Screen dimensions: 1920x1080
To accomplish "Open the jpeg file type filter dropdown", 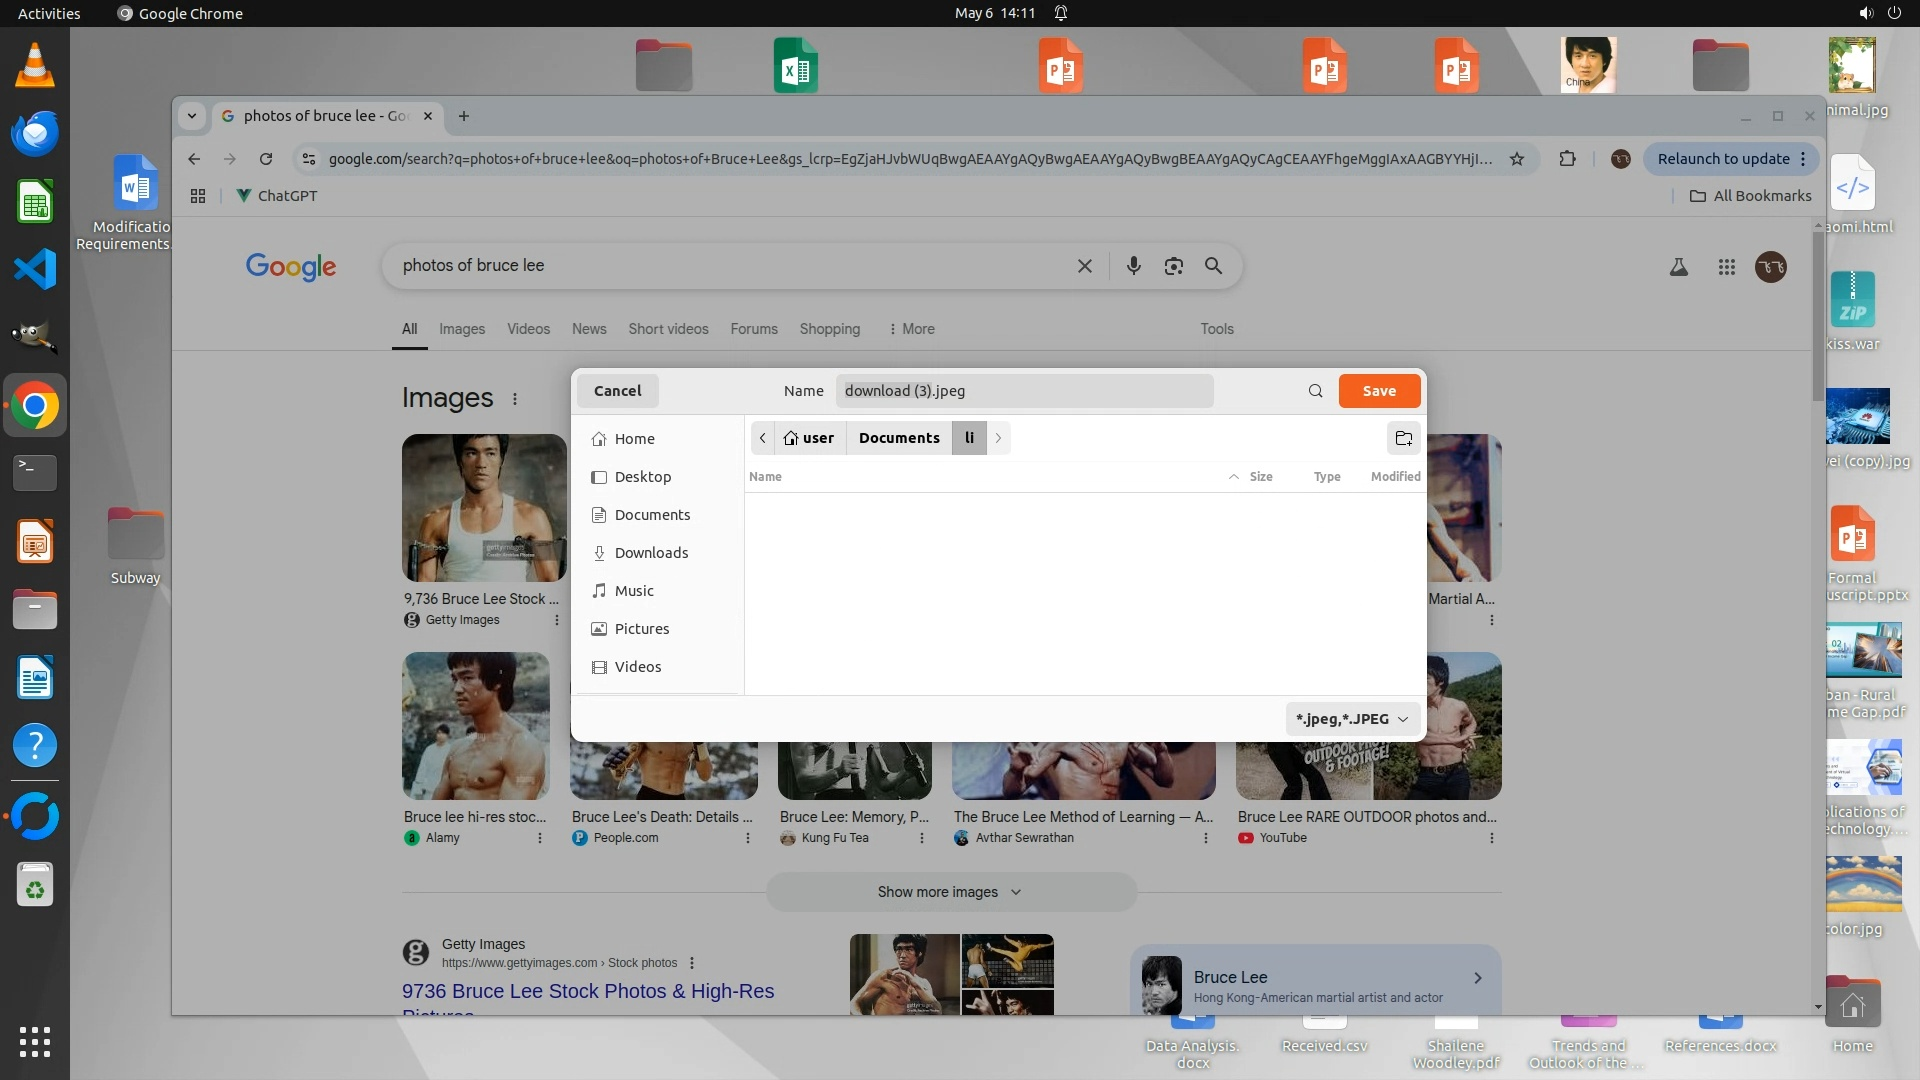I will [x=1352, y=719].
